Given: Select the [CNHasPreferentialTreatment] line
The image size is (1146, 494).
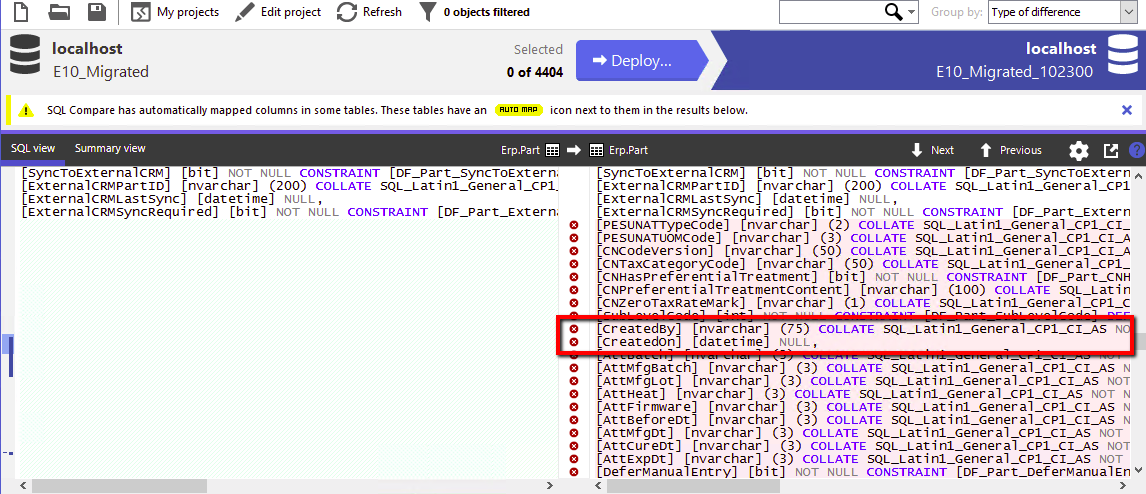Looking at the screenshot, I should click(864, 276).
